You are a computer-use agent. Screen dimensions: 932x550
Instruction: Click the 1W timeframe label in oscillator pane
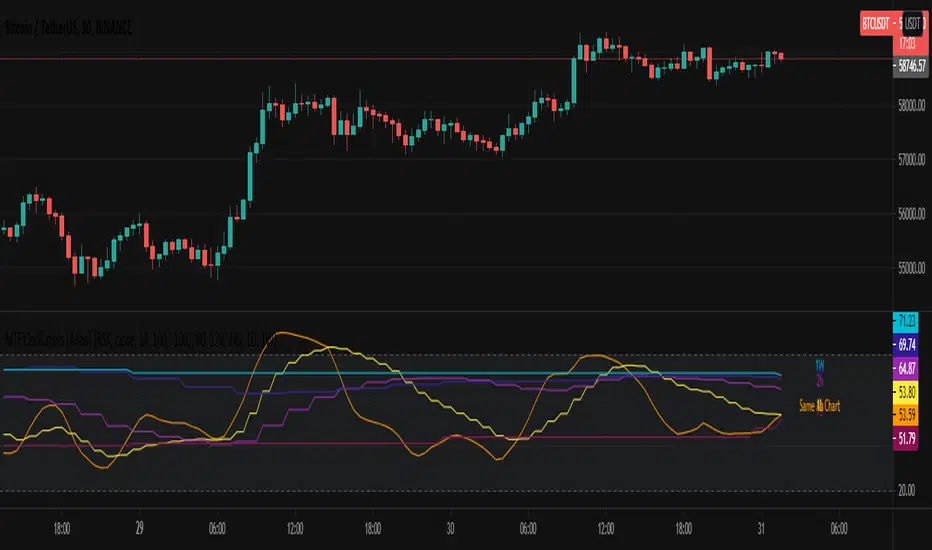pos(820,365)
